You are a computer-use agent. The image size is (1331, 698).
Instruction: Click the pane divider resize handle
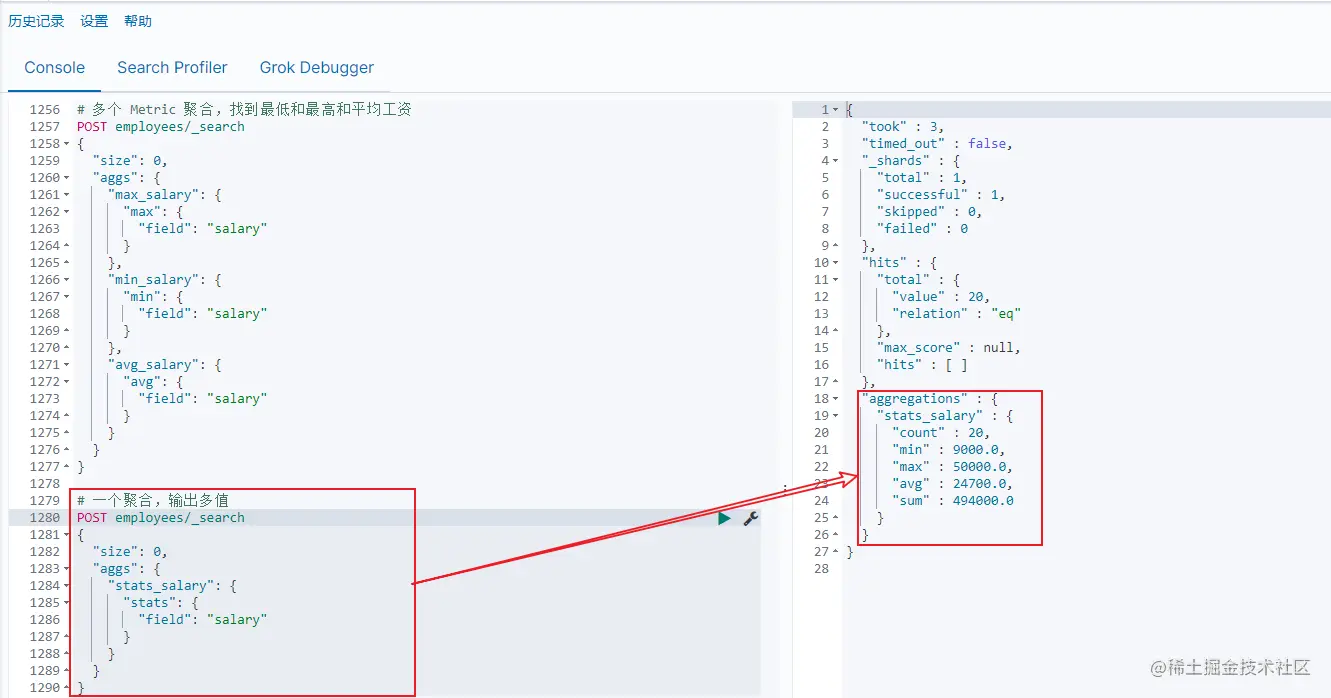tap(784, 488)
